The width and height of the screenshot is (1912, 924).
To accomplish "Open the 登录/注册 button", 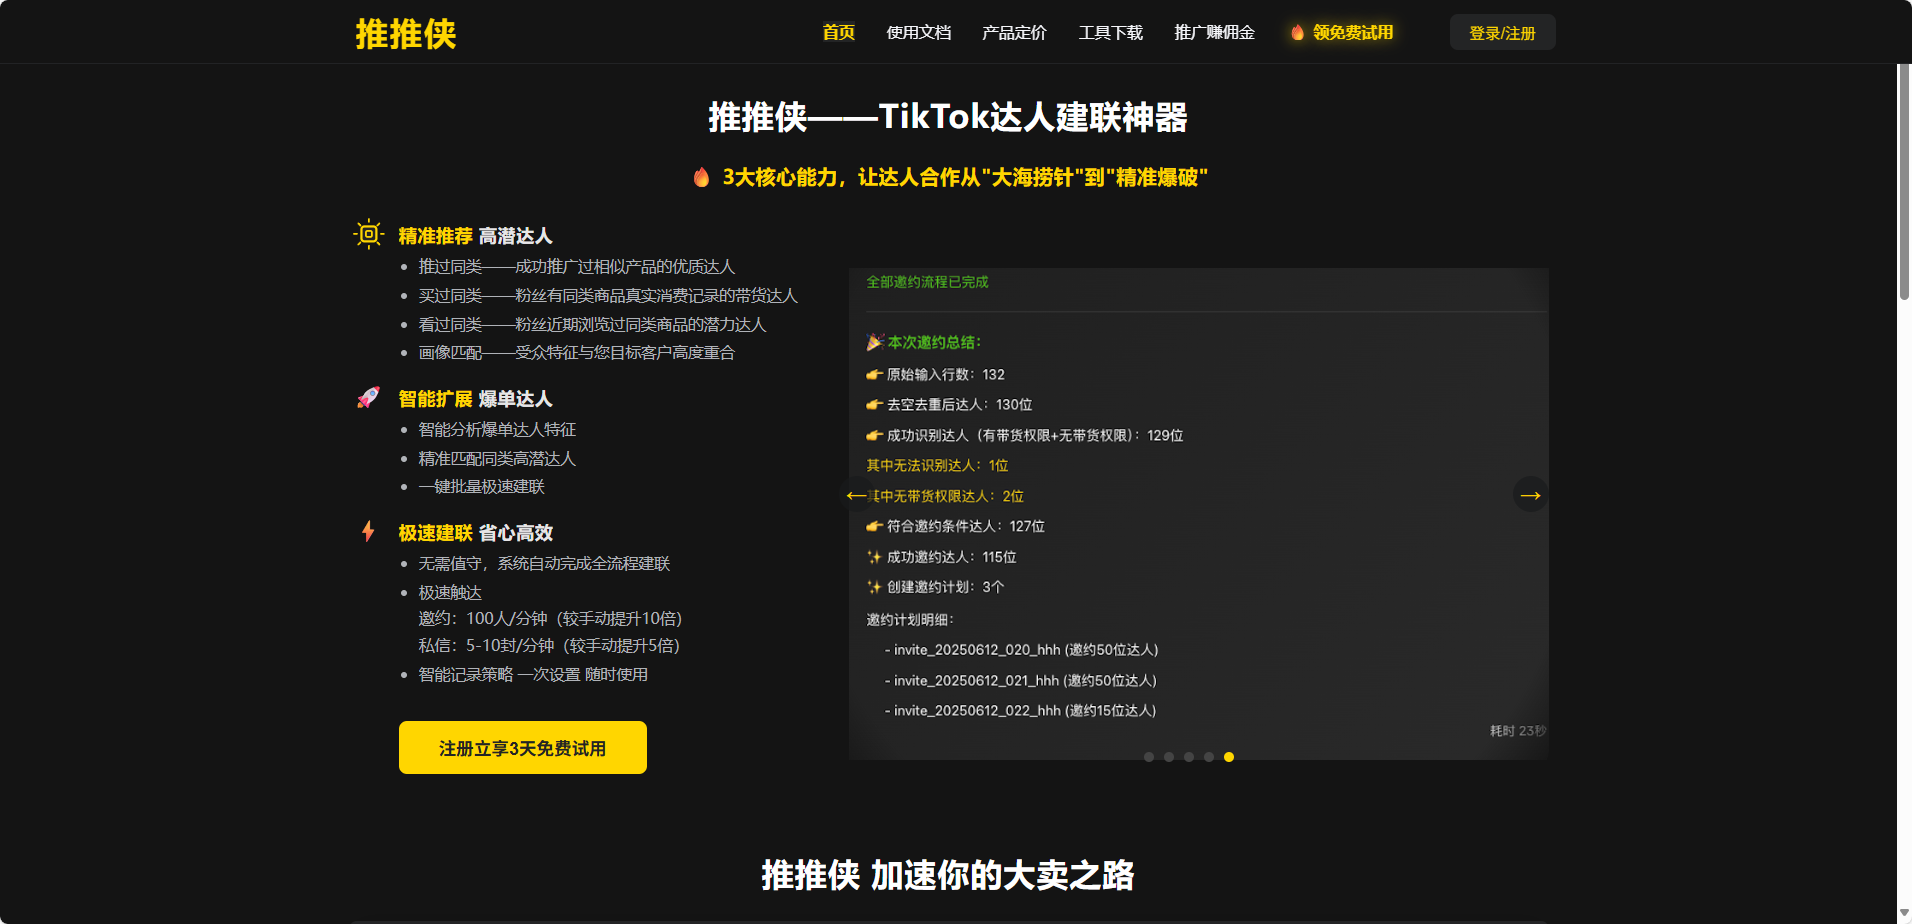I will click(1501, 32).
